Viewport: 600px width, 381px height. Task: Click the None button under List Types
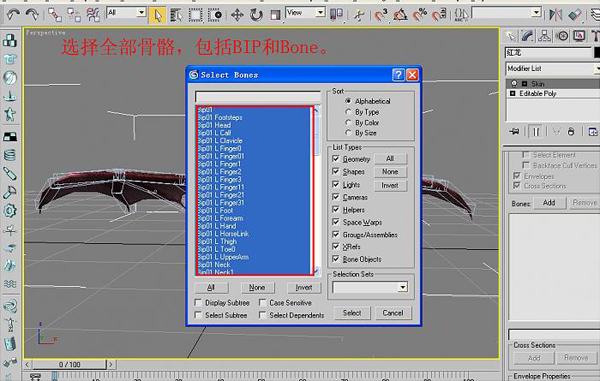click(390, 172)
